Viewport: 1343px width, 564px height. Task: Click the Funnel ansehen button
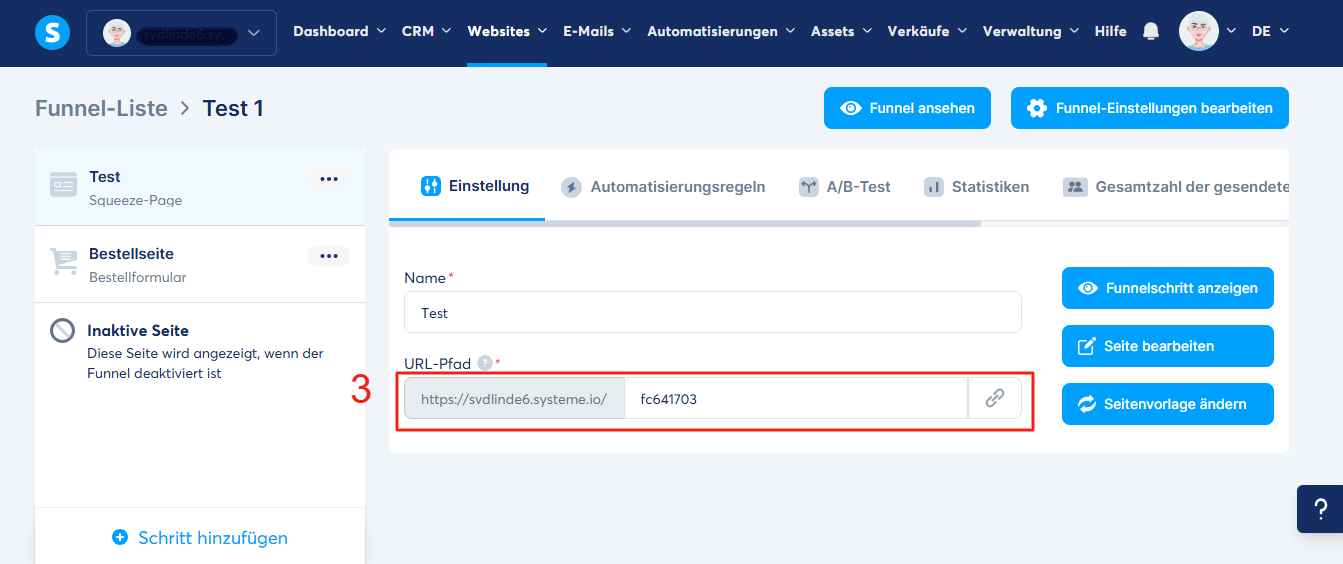click(907, 108)
